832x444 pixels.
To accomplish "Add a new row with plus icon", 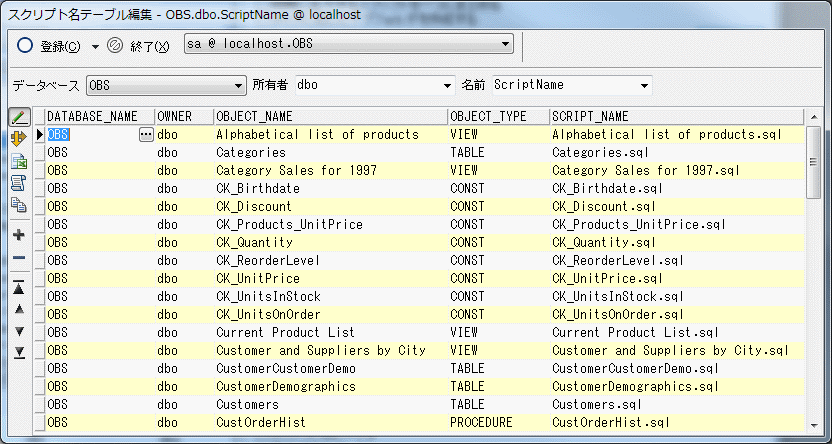I will pyautogui.click(x=19, y=235).
